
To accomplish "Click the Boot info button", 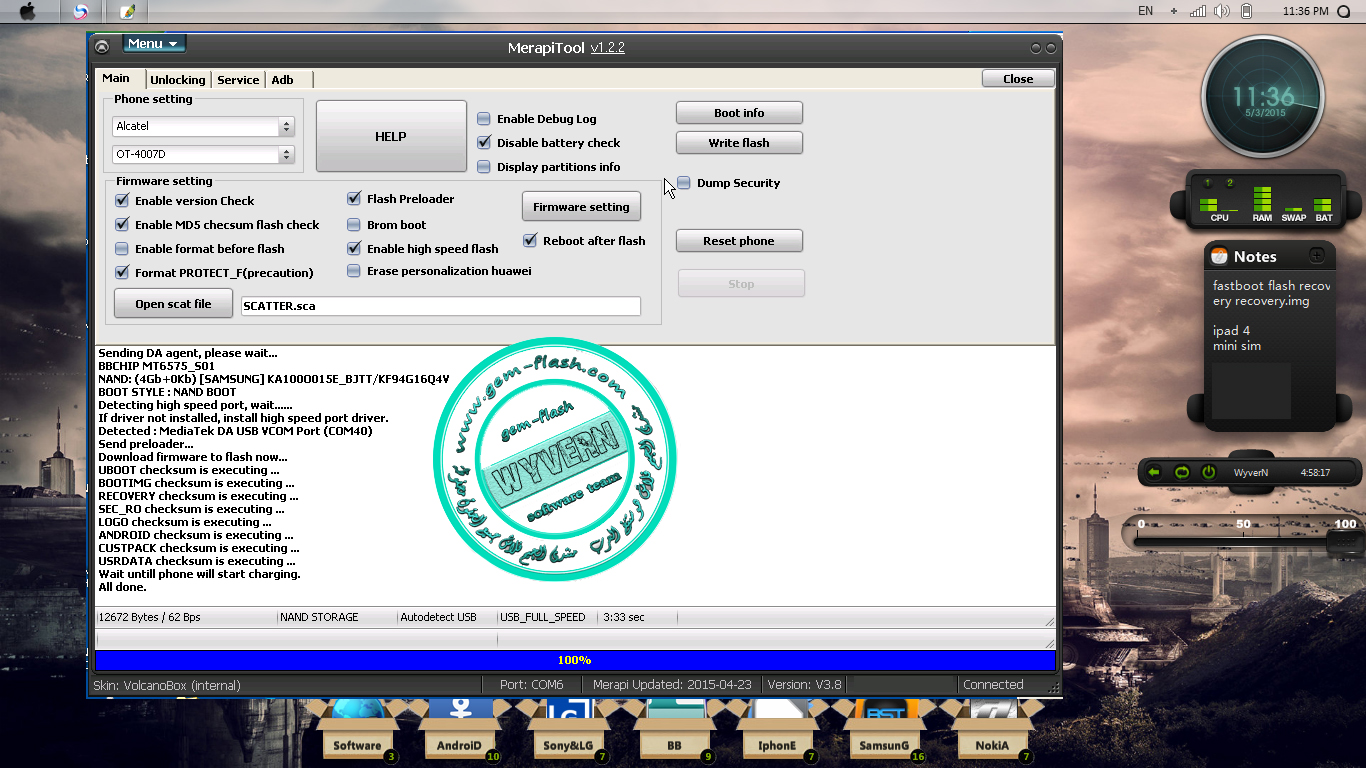I will 739,113.
